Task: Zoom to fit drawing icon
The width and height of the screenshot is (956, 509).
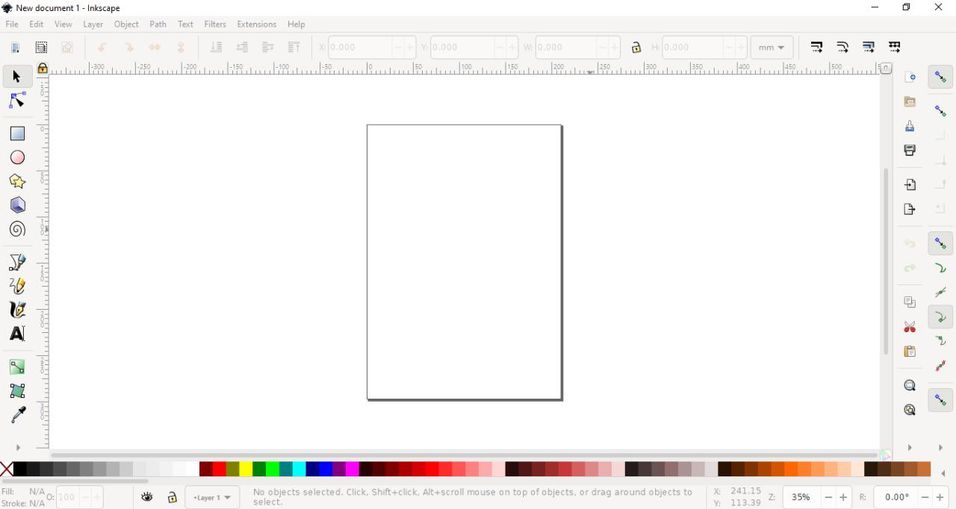Action: click(910, 410)
